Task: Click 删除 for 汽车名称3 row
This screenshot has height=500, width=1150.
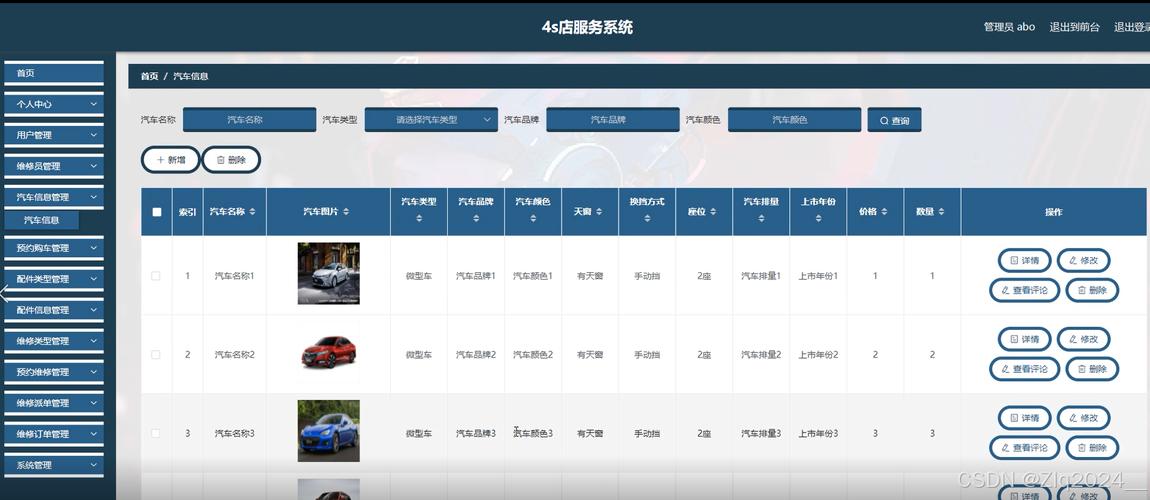Action: click(x=1092, y=448)
